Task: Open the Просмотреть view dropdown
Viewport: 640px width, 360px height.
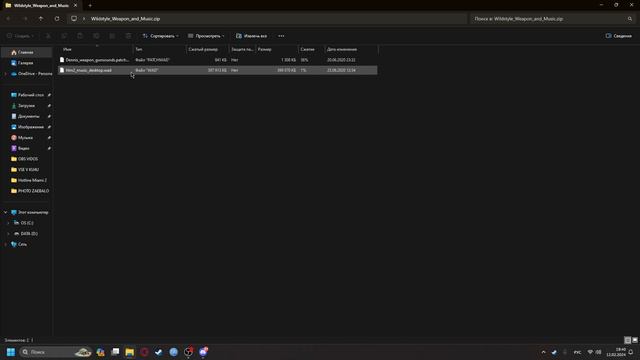Action: pos(206,36)
